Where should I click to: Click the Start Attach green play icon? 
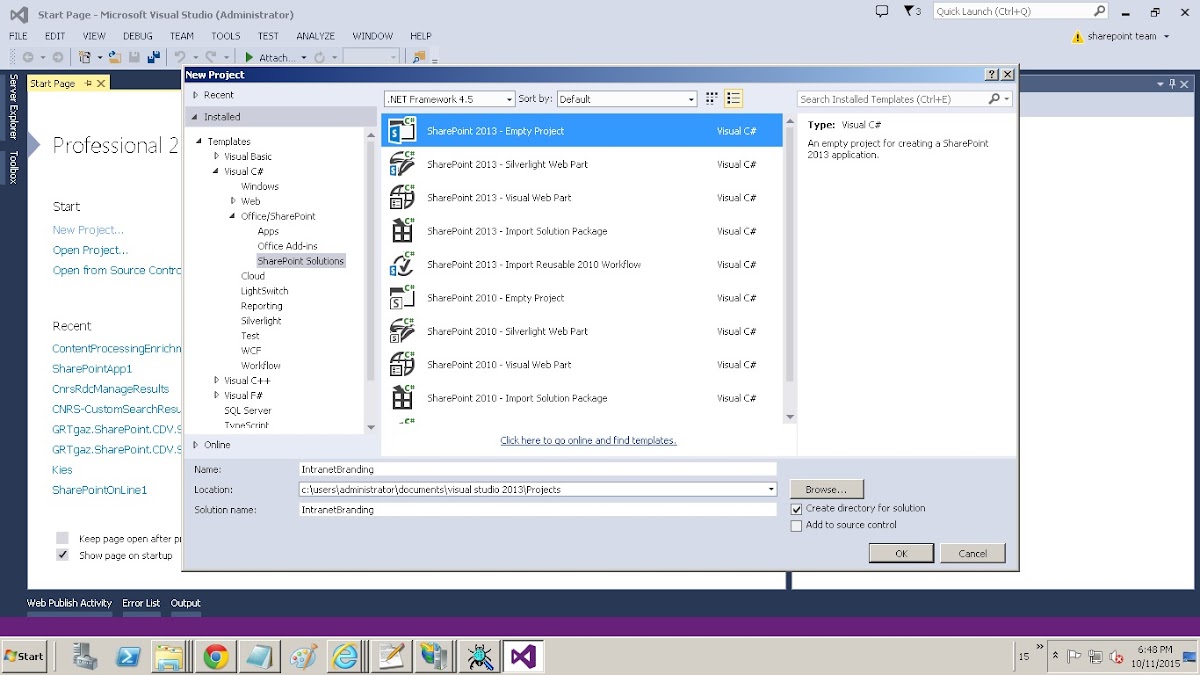[250, 57]
